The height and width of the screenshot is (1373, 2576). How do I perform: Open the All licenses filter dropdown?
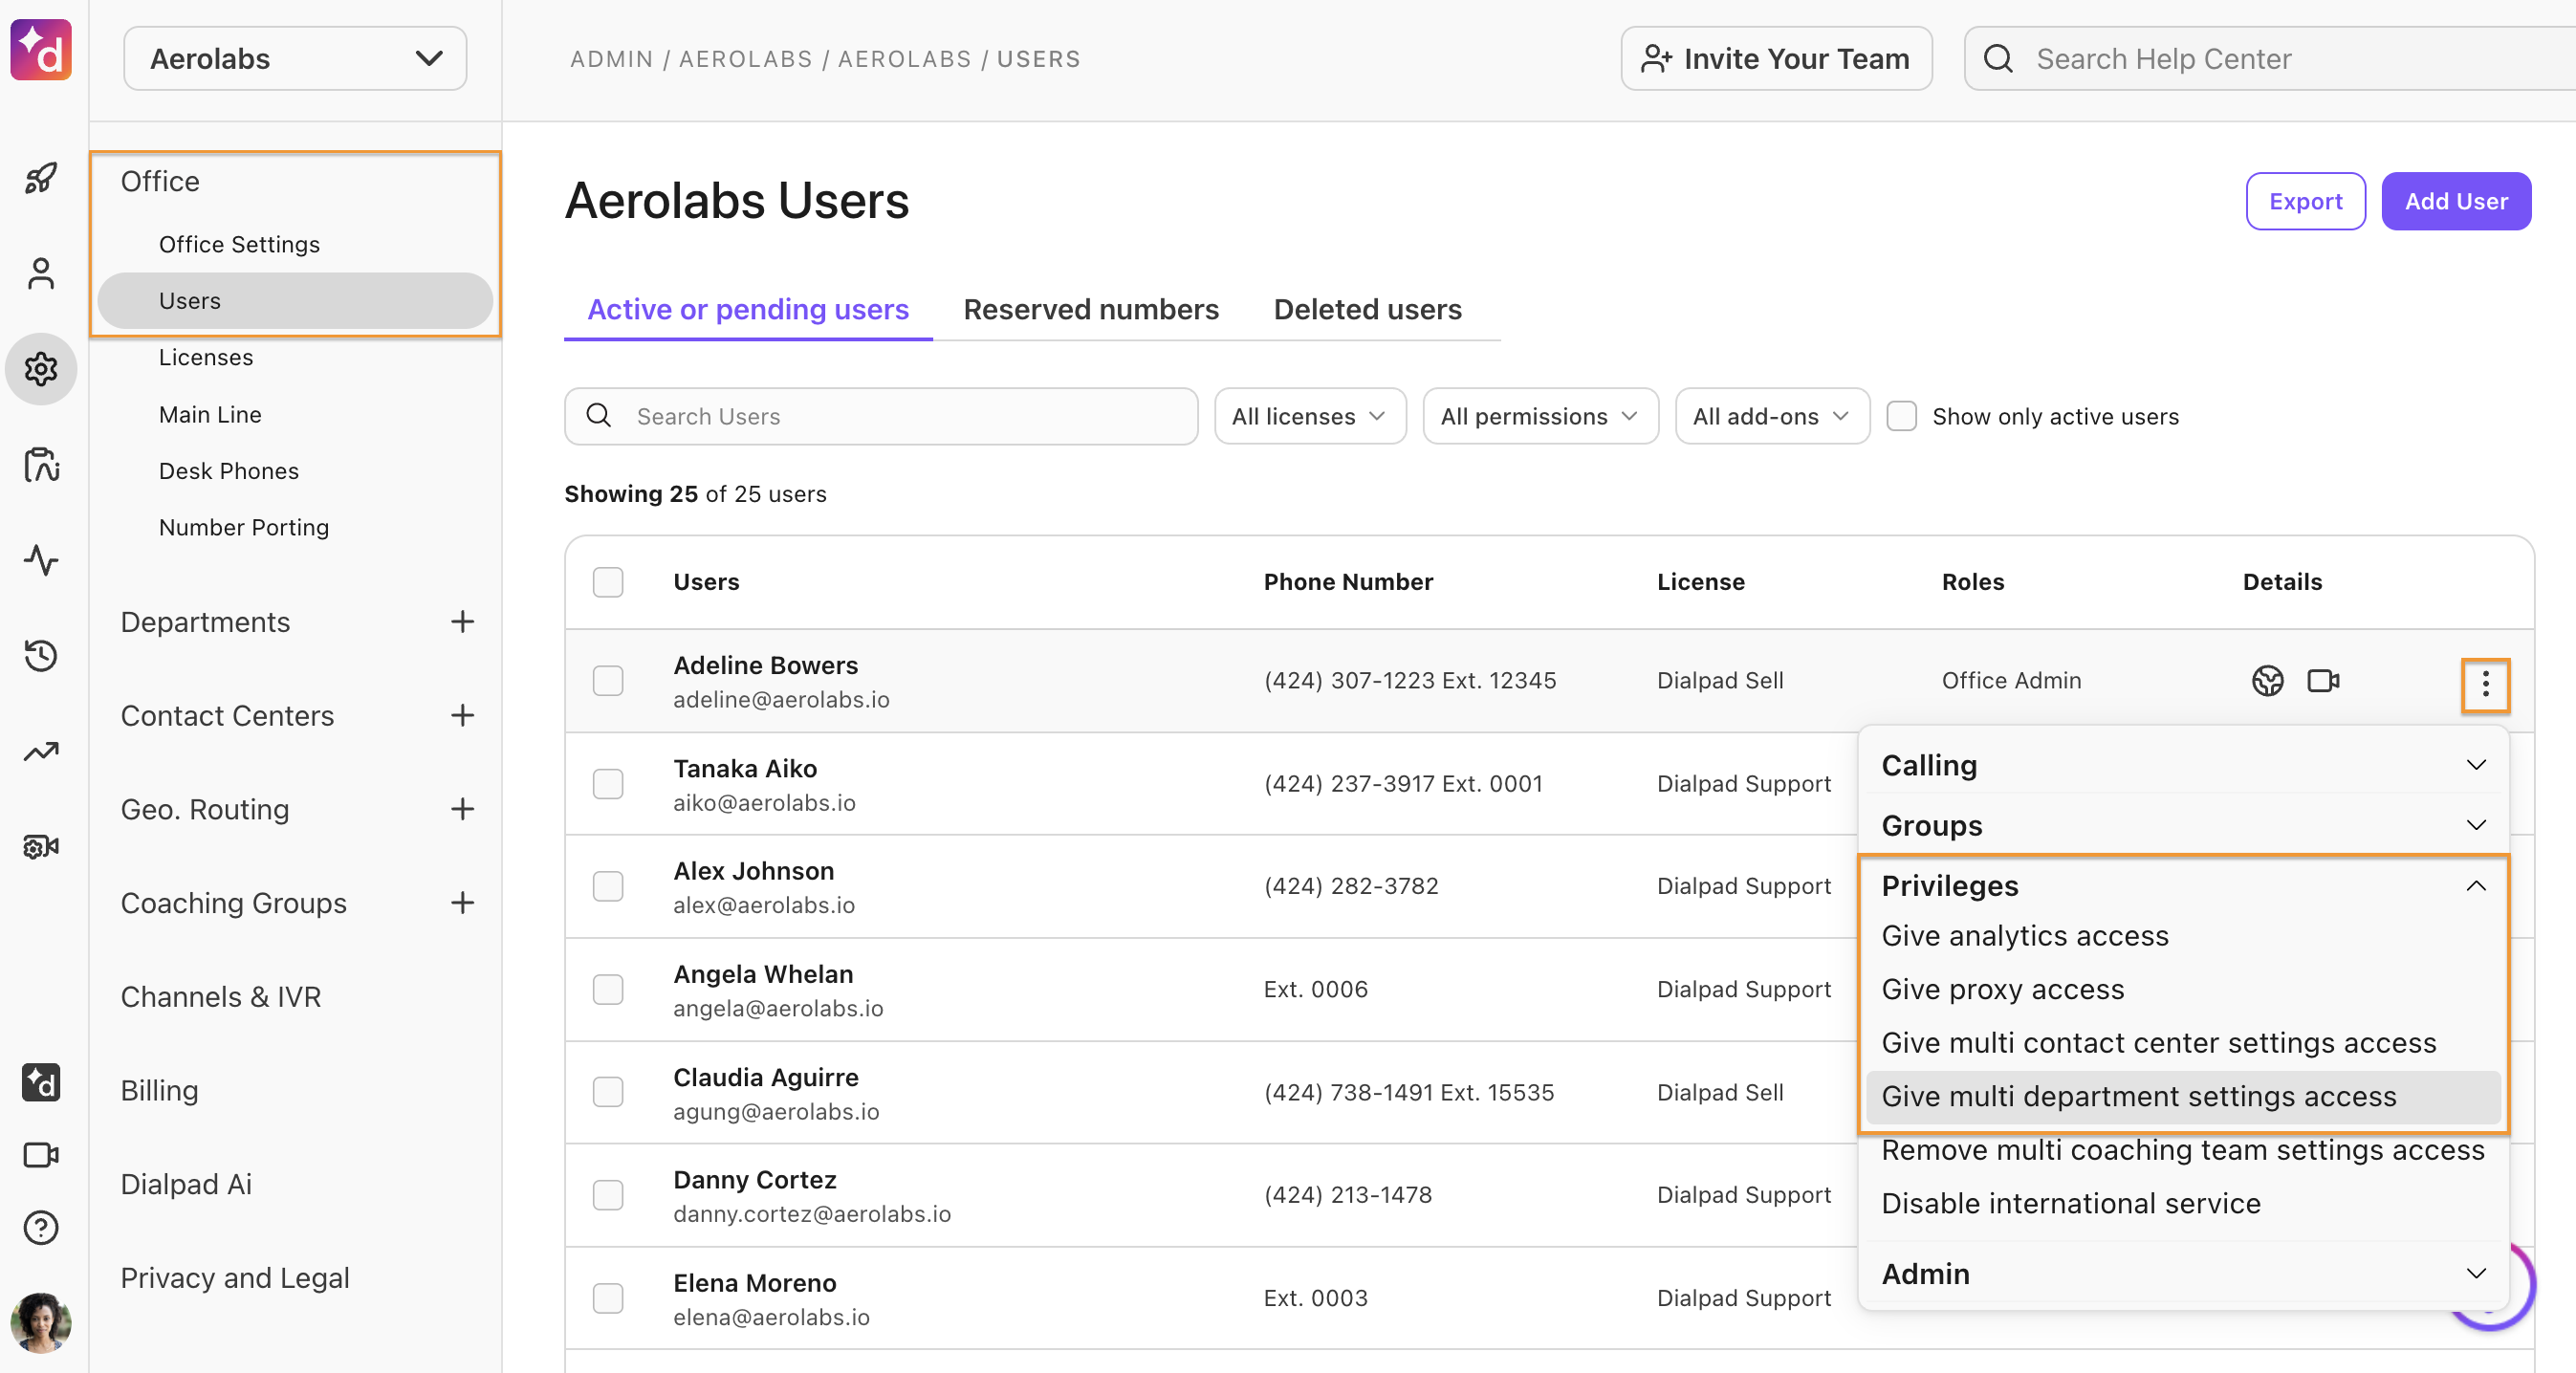[x=1310, y=416]
